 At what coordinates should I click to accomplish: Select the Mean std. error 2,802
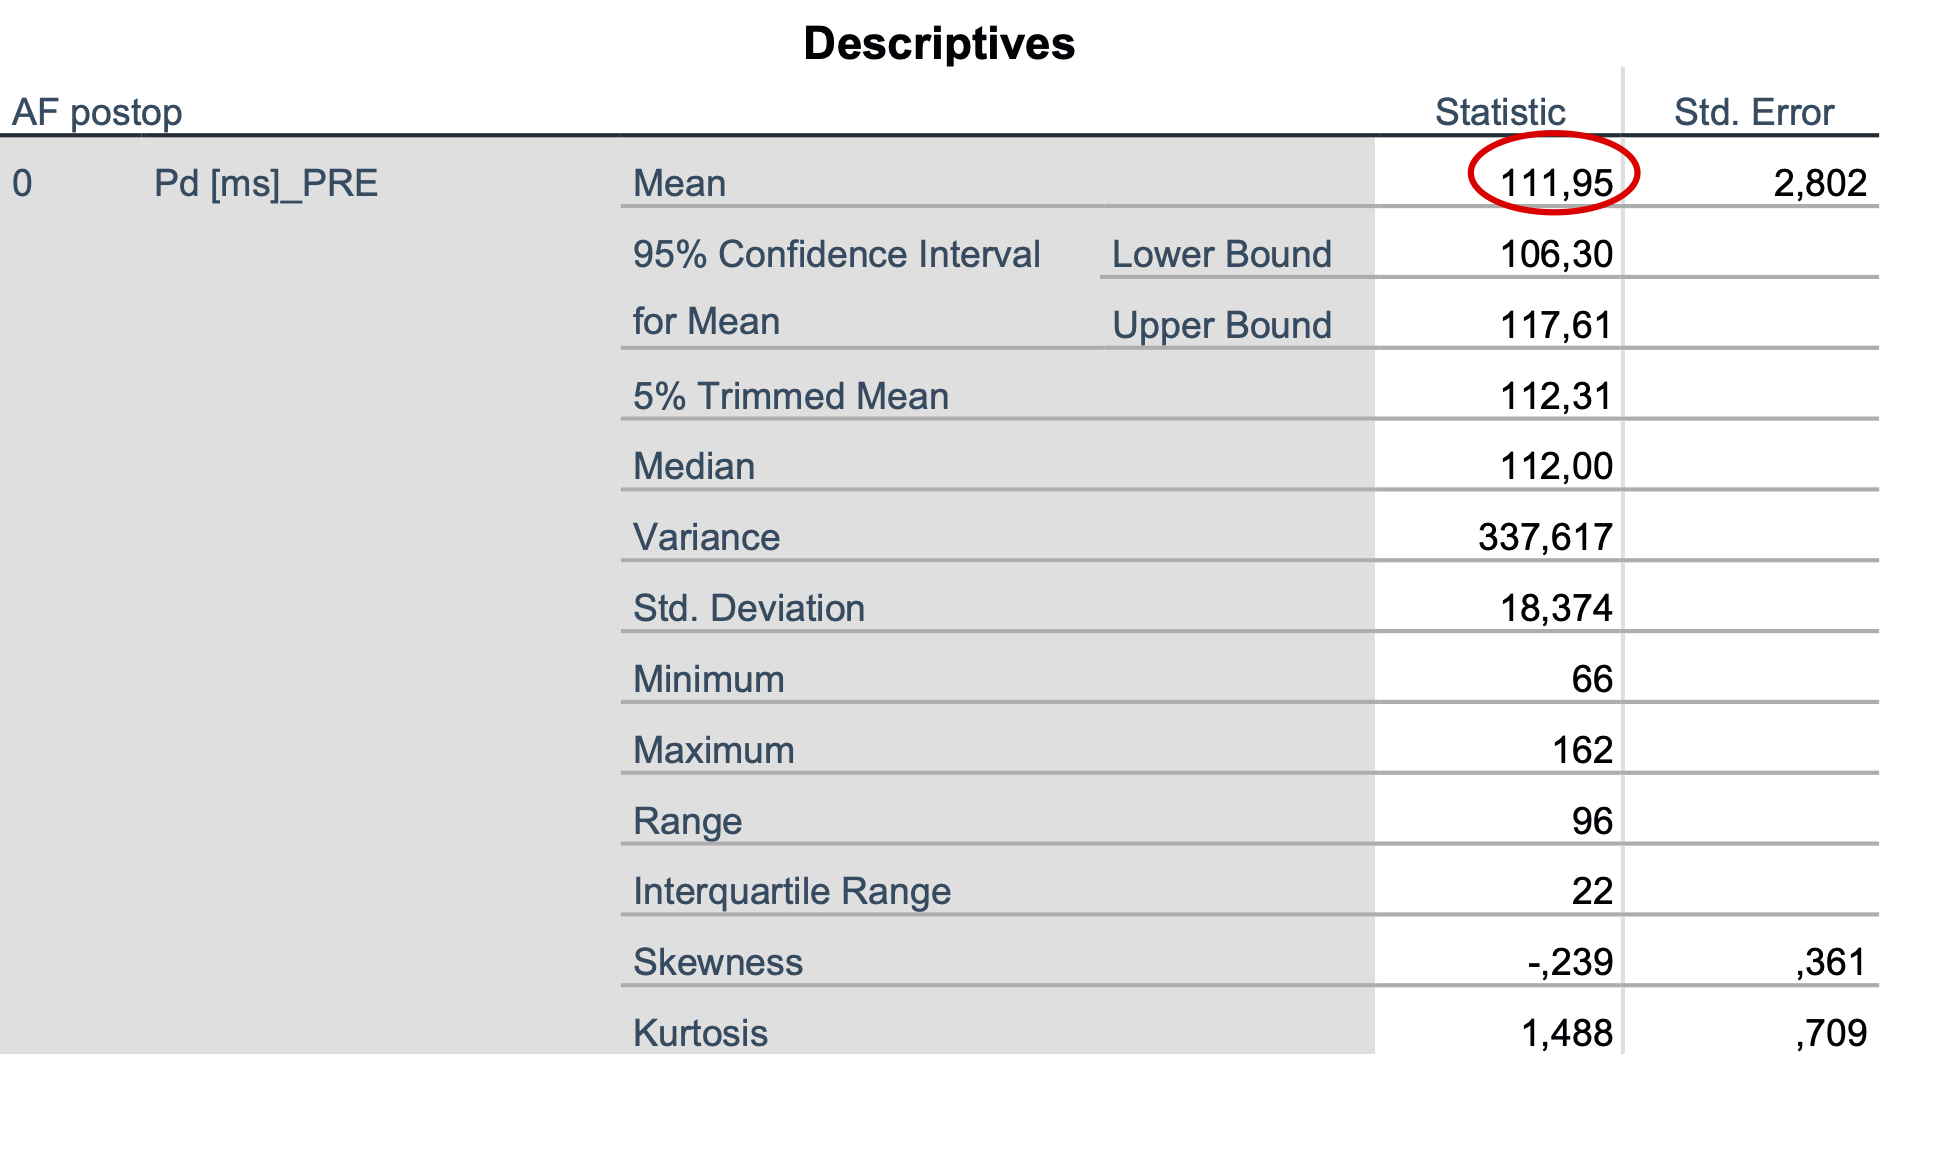tap(1820, 183)
